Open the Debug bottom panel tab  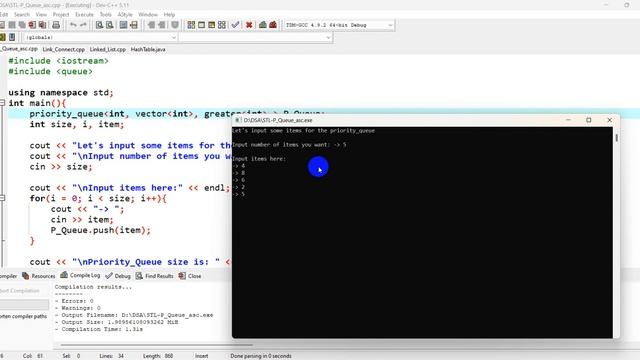(118, 276)
